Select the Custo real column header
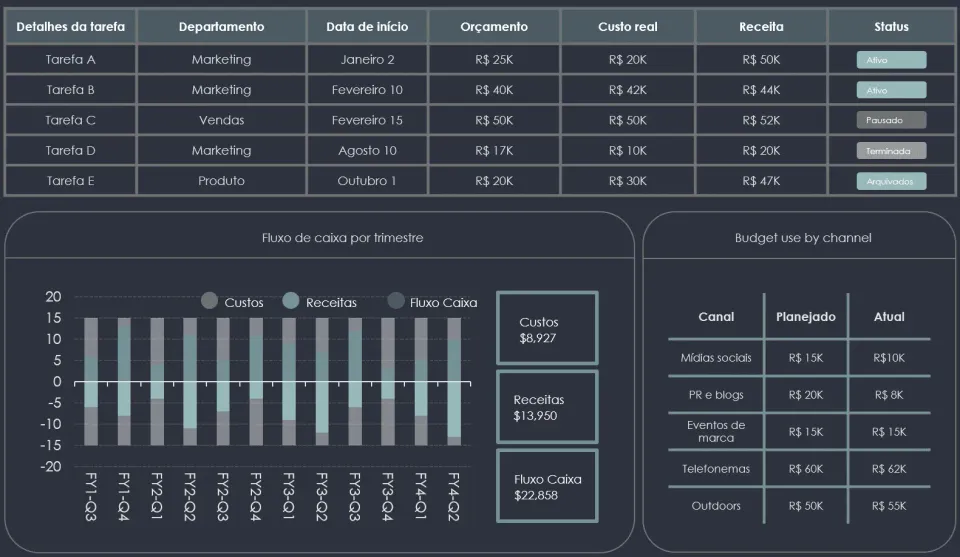 628,27
